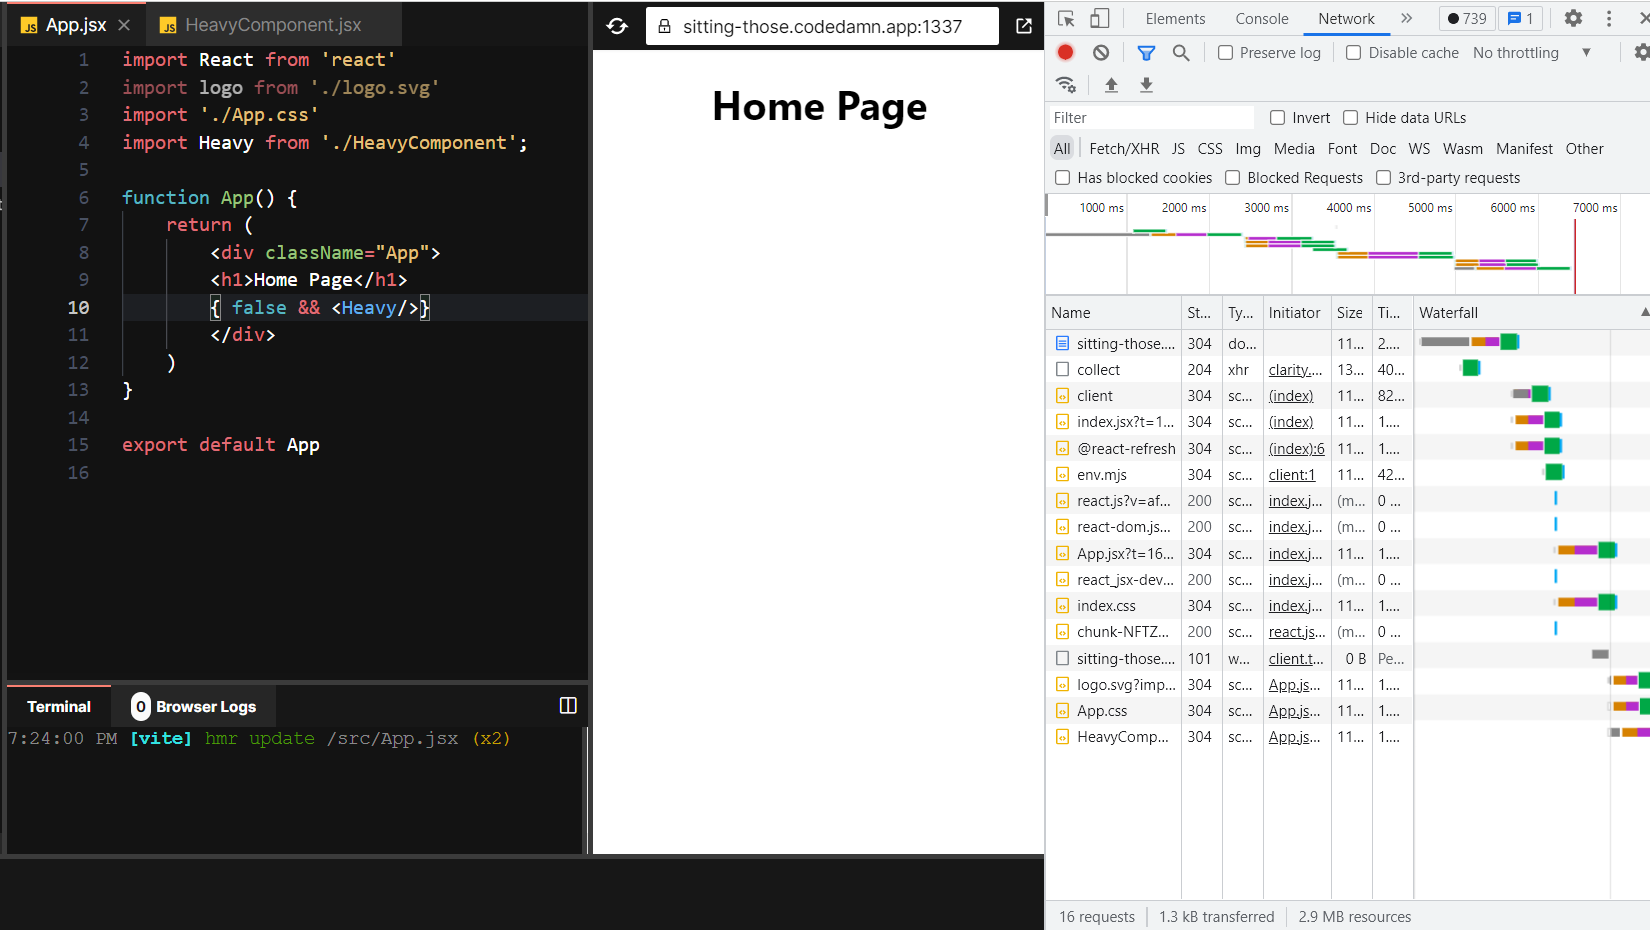This screenshot has width=1650, height=930.
Task: Clear the network log
Action: point(1101,52)
